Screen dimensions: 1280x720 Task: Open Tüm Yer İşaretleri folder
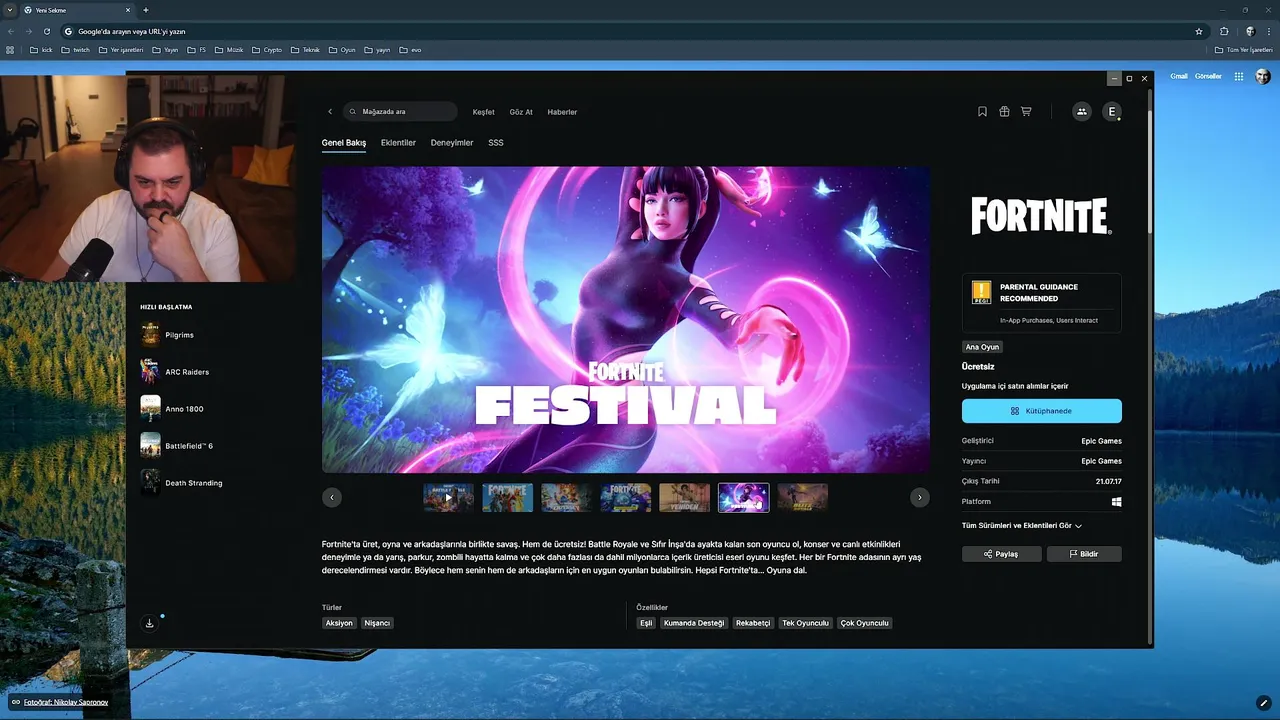(1243, 50)
